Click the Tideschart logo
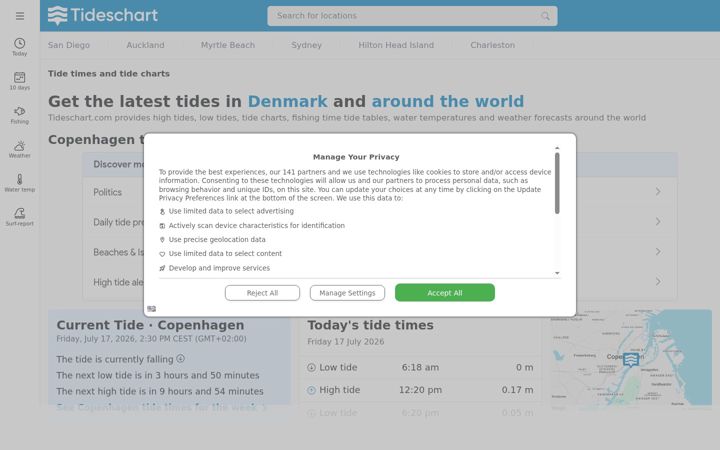Image resolution: width=720 pixels, height=450 pixels. click(103, 16)
